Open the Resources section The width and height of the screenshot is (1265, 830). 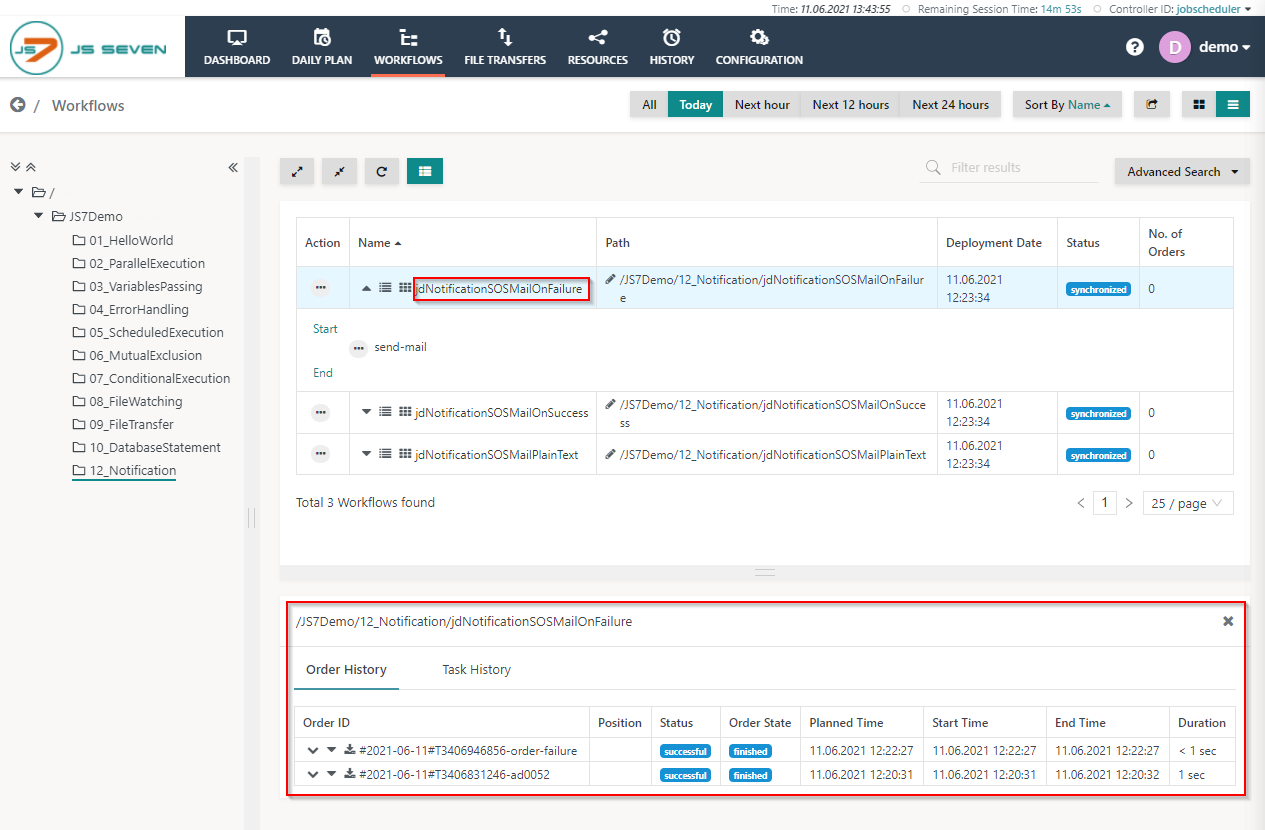(x=598, y=47)
